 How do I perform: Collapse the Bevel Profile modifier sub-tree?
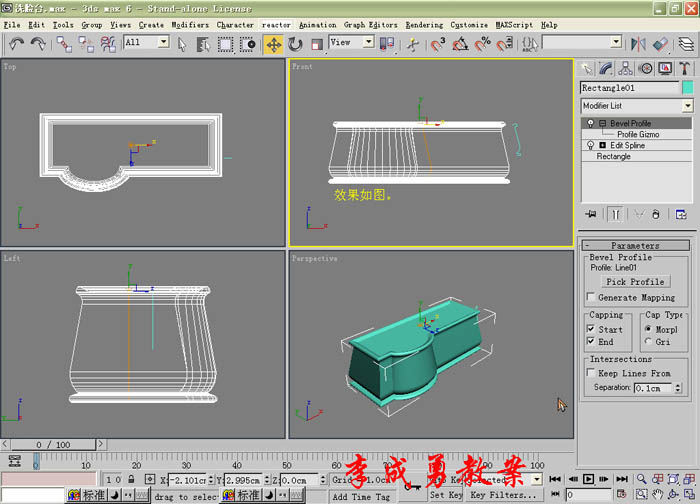click(602, 123)
